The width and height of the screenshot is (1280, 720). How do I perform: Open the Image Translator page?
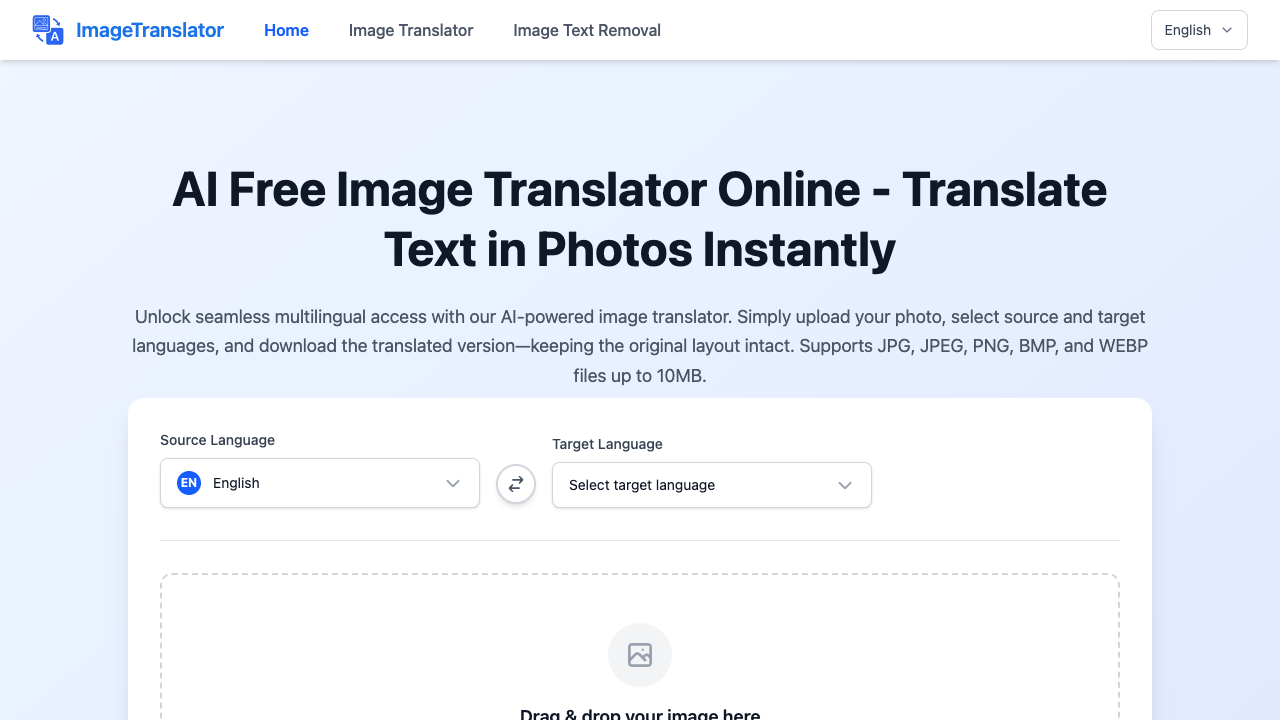[x=410, y=30]
